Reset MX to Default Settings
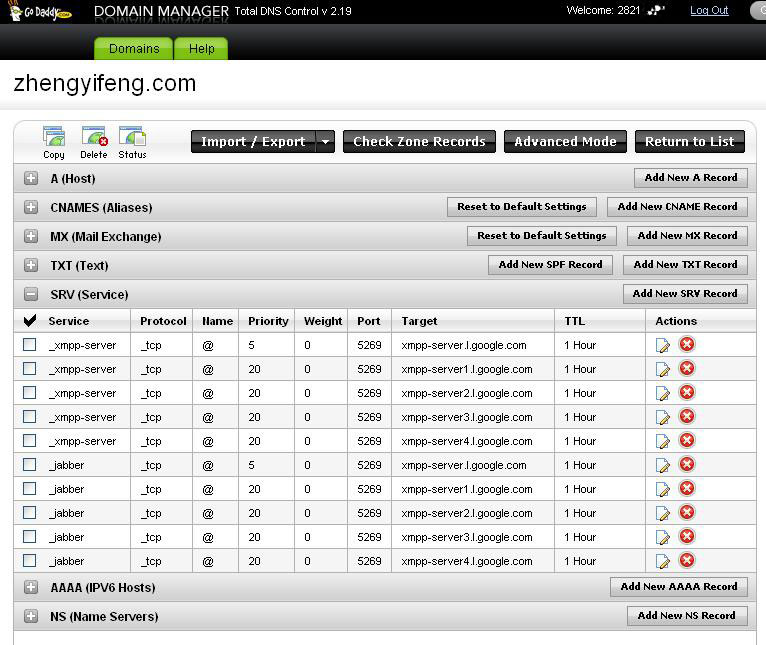 542,236
